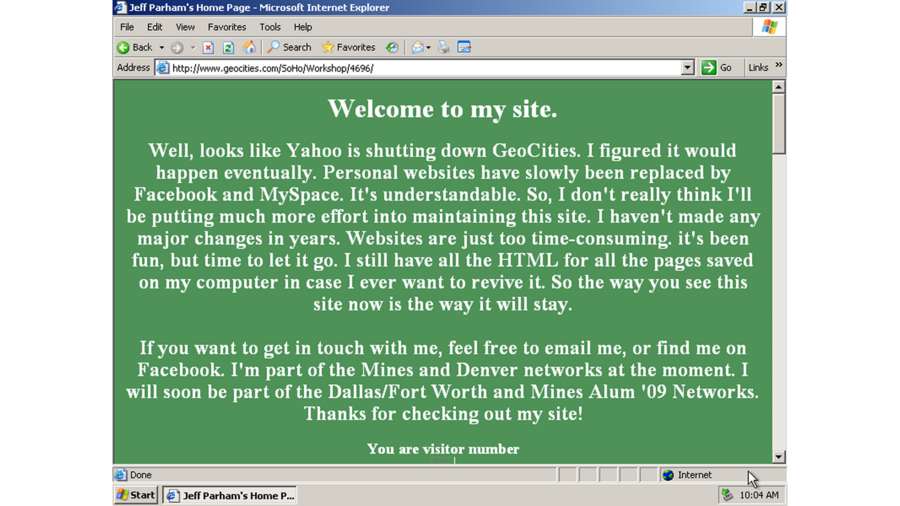Open the Search pane
Image resolution: width=900 pixels, height=506 pixels.
[289, 48]
